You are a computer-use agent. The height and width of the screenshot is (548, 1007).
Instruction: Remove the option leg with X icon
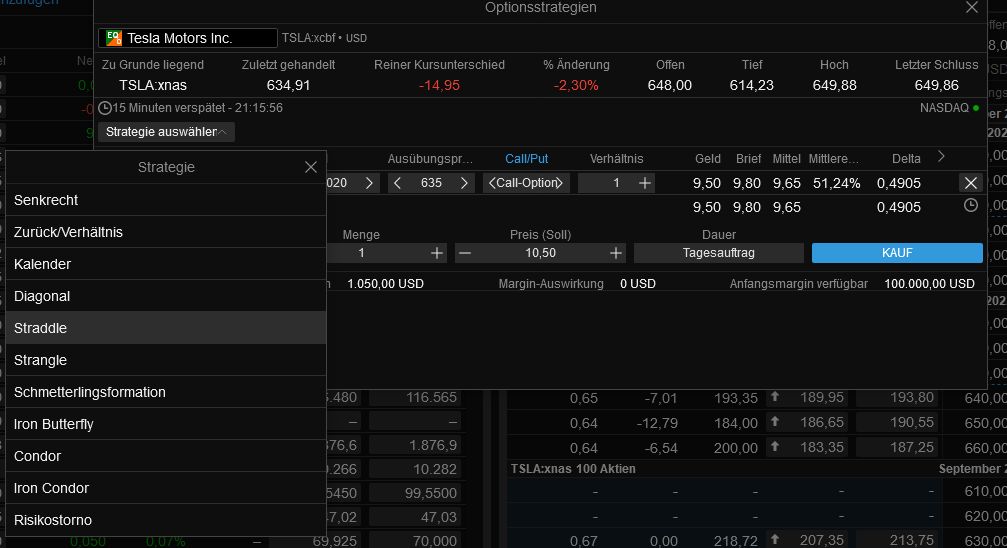tap(971, 183)
